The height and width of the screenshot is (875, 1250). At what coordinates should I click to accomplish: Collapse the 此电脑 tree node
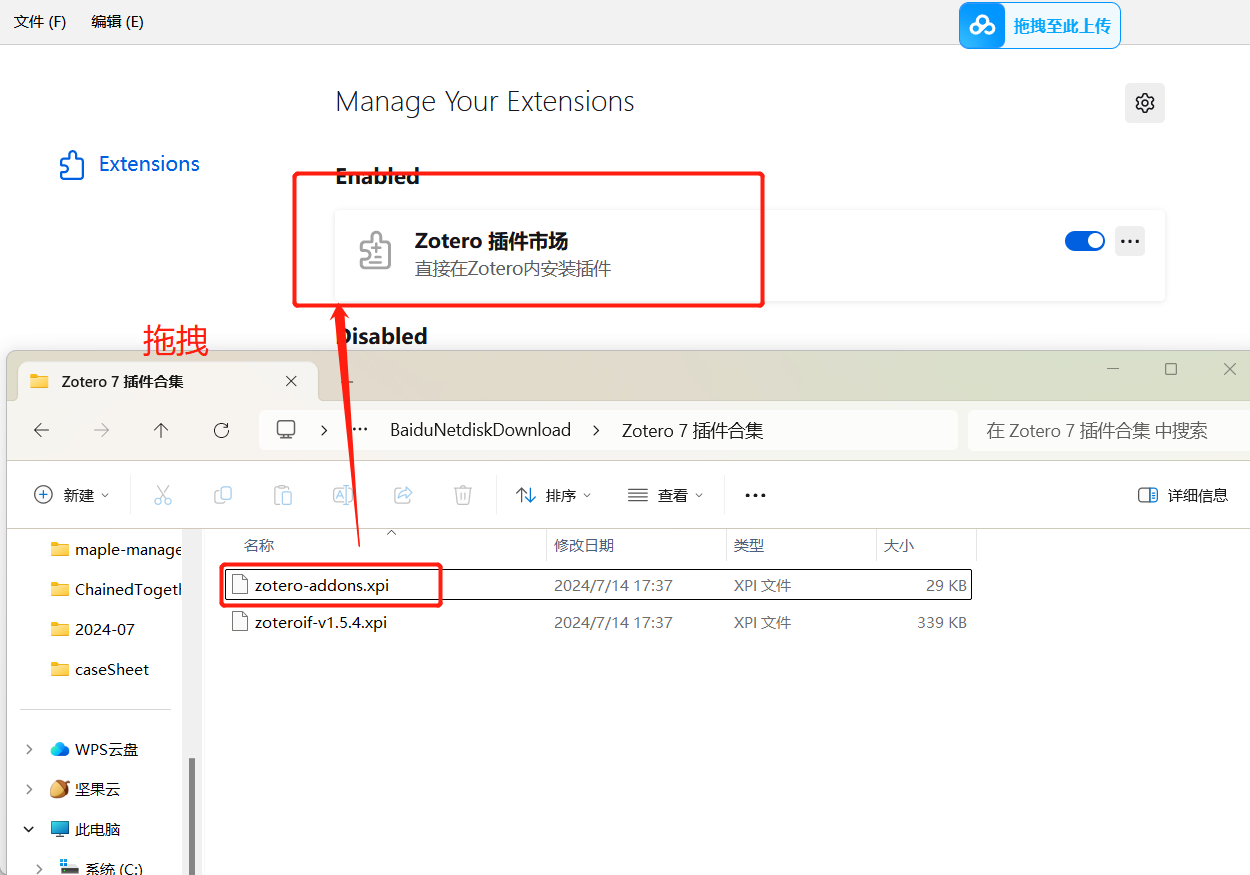pyautogui.click(x=29, y=829)
